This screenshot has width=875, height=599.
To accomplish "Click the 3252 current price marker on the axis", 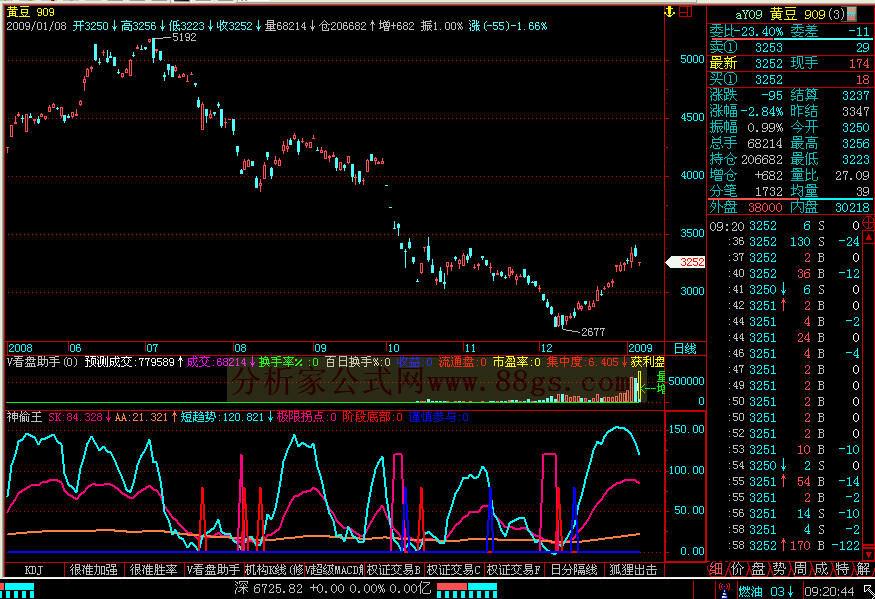I will (x=687, y=262).
